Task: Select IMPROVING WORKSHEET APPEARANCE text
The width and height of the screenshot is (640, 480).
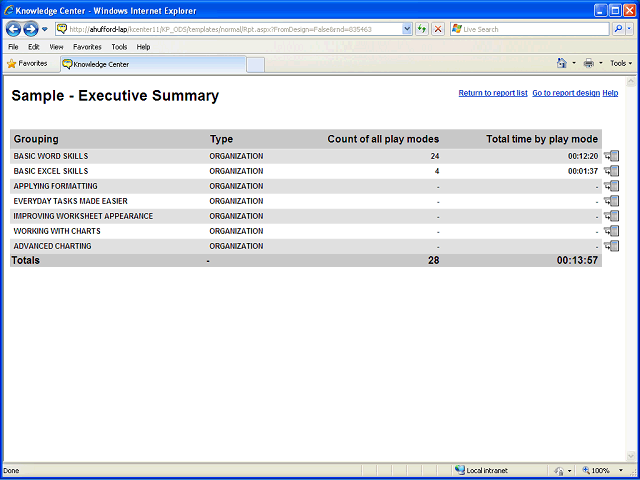Action: [83, 216]
